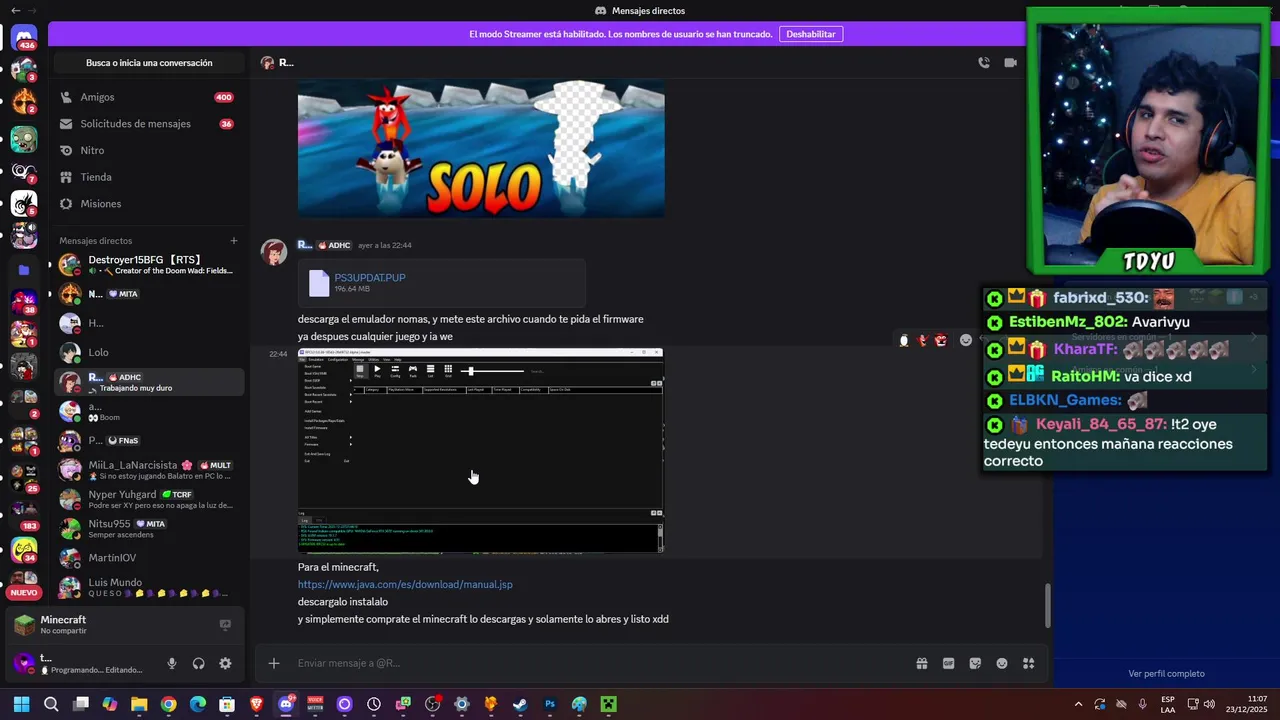The width and height of the screenshot is (1280, 720).
Task: Open Steam from taskbar
Action: pyautogui.click(x=520, y=704)
